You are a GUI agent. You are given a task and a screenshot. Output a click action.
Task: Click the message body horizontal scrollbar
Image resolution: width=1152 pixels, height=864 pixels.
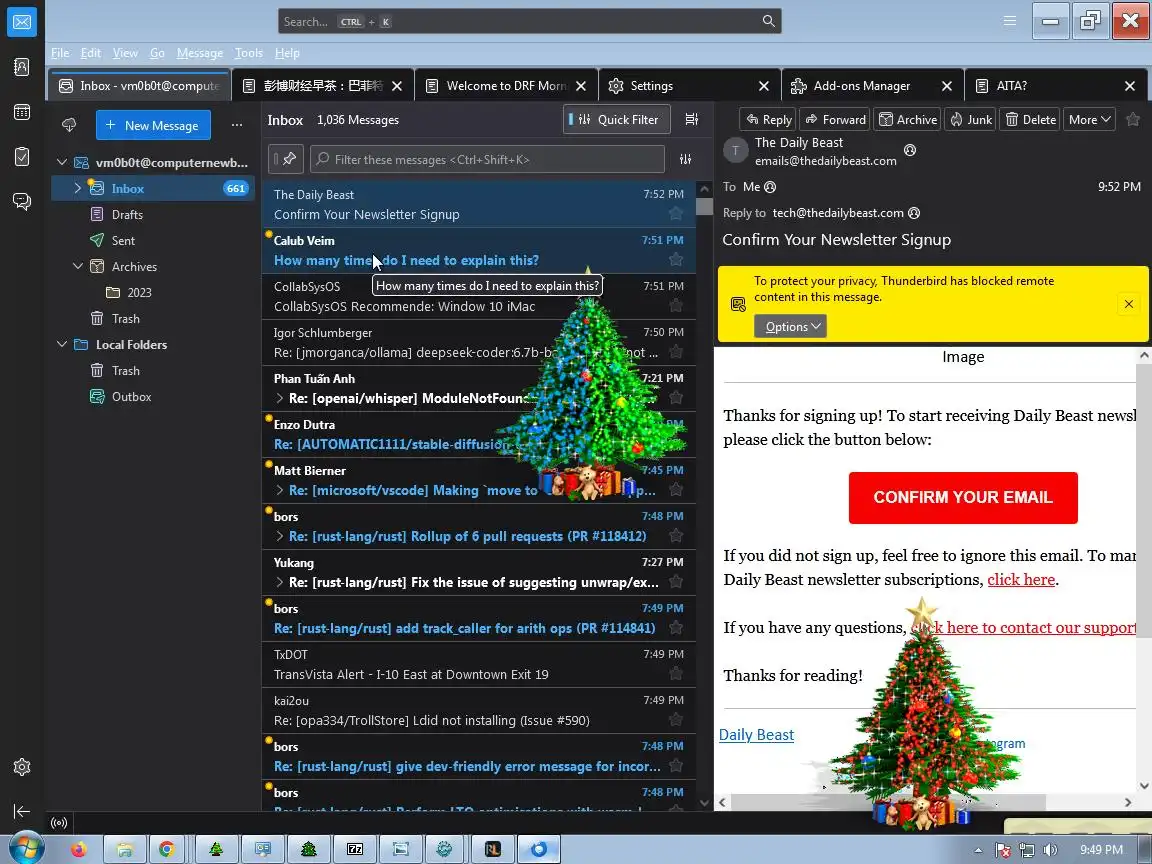click(x=888, y=802)
